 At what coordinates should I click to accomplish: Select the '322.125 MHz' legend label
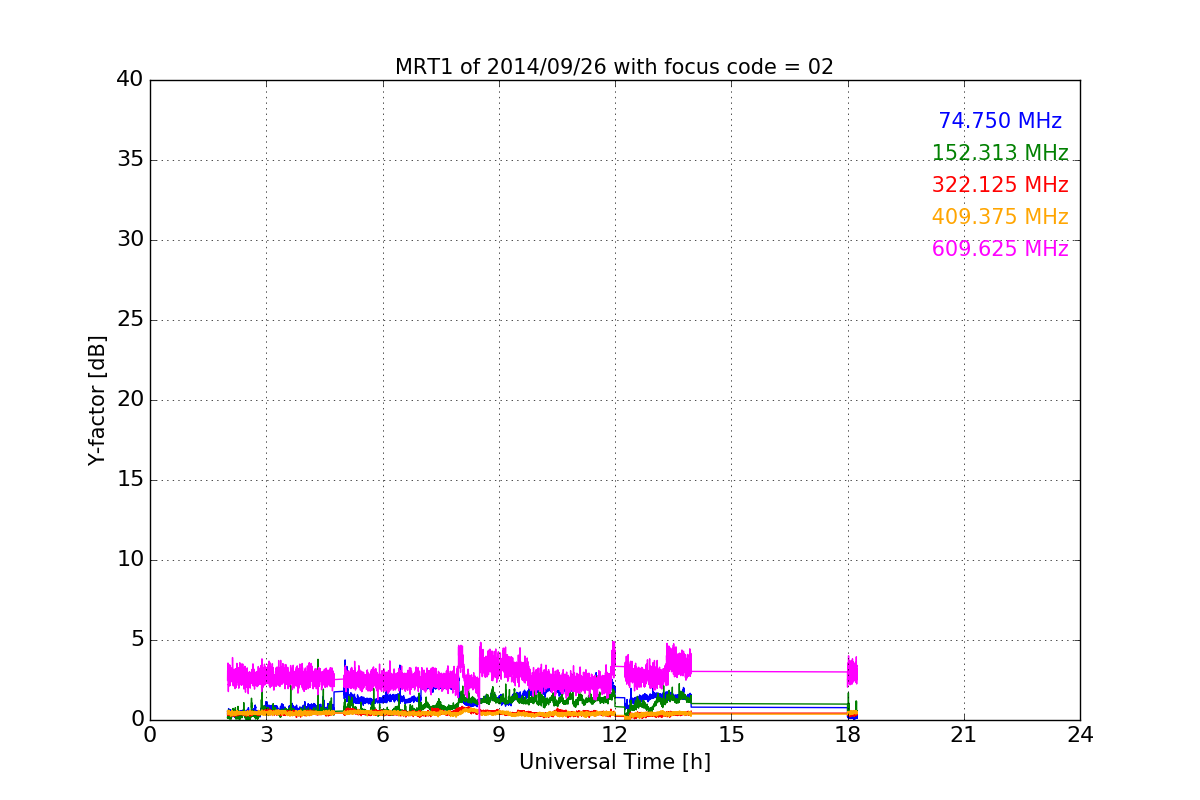(x=1000, y=185)
